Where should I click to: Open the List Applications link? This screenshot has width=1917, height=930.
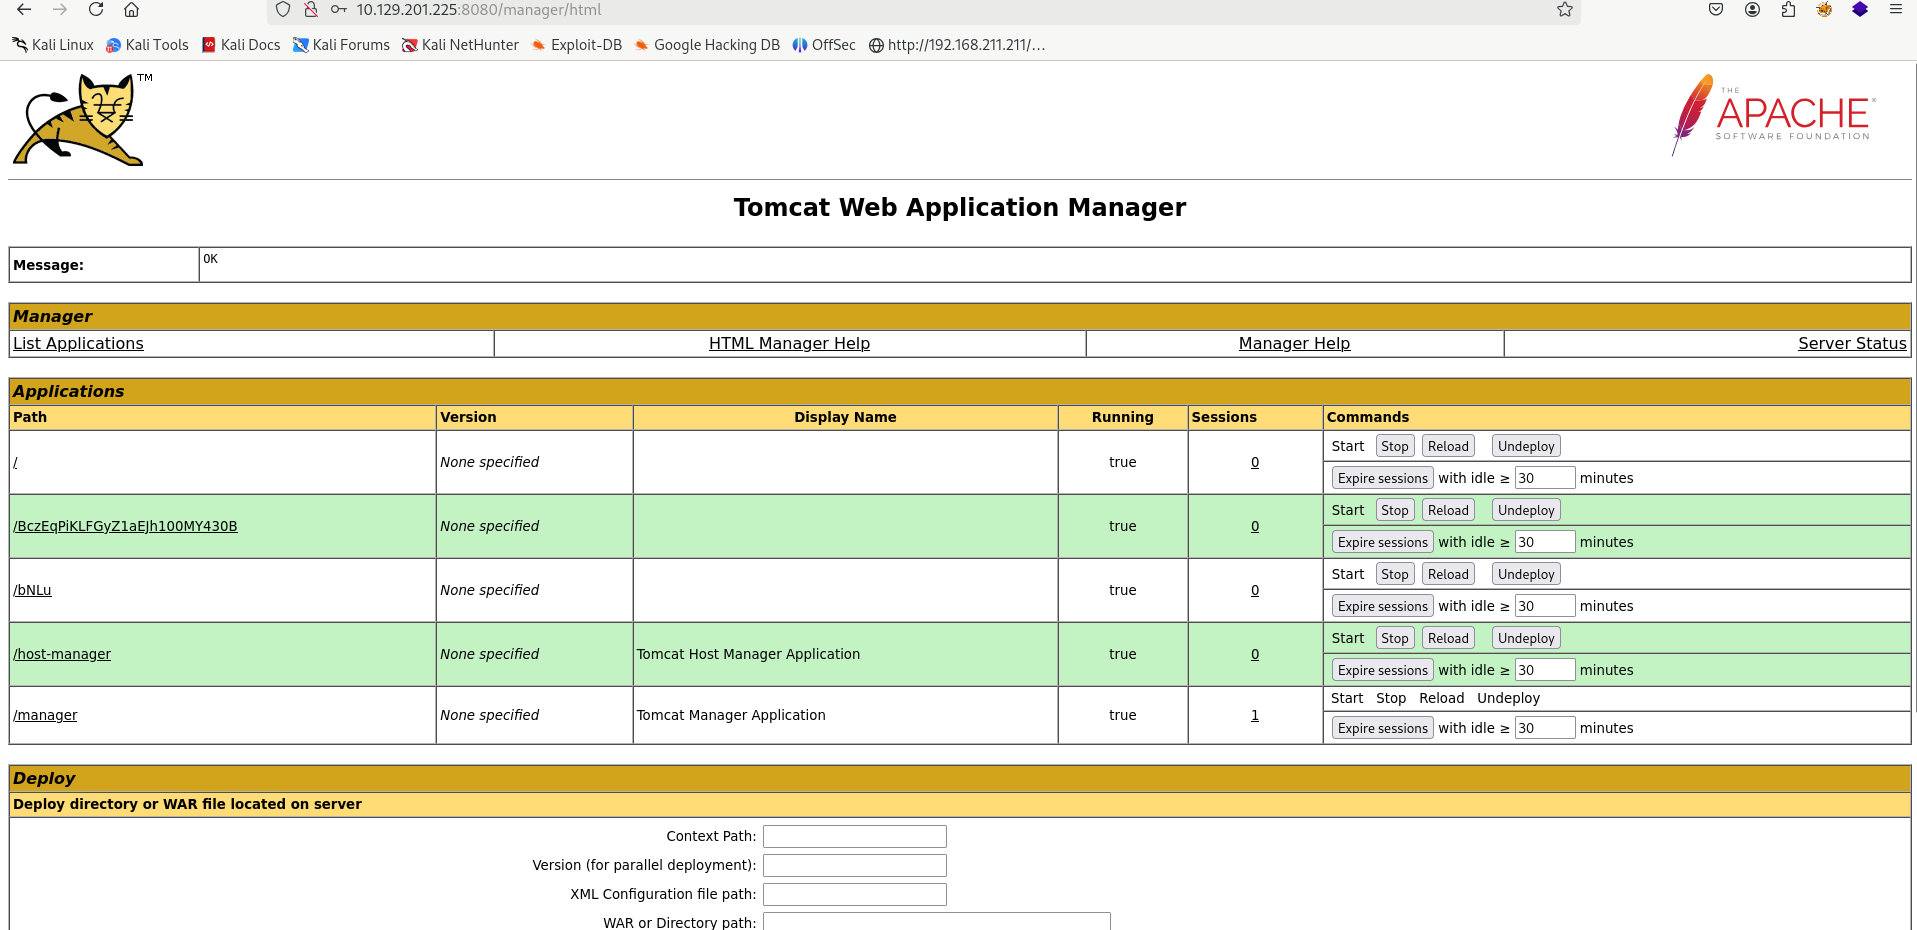(78, 343)
